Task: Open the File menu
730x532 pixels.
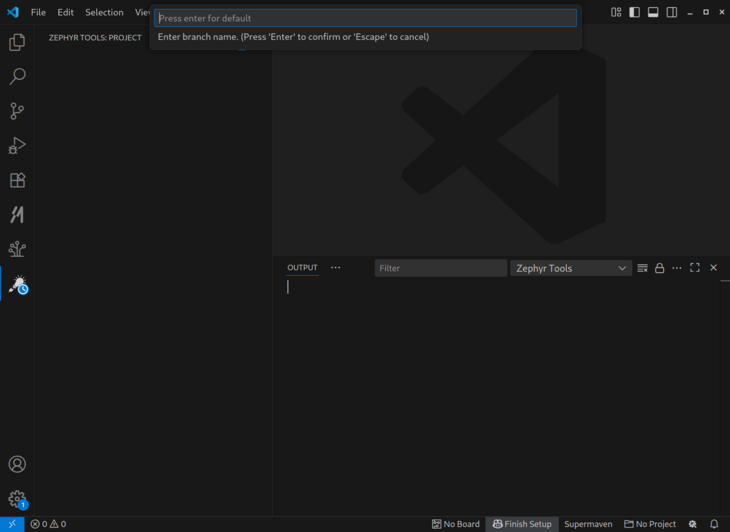Action: [x=38, y=12]
